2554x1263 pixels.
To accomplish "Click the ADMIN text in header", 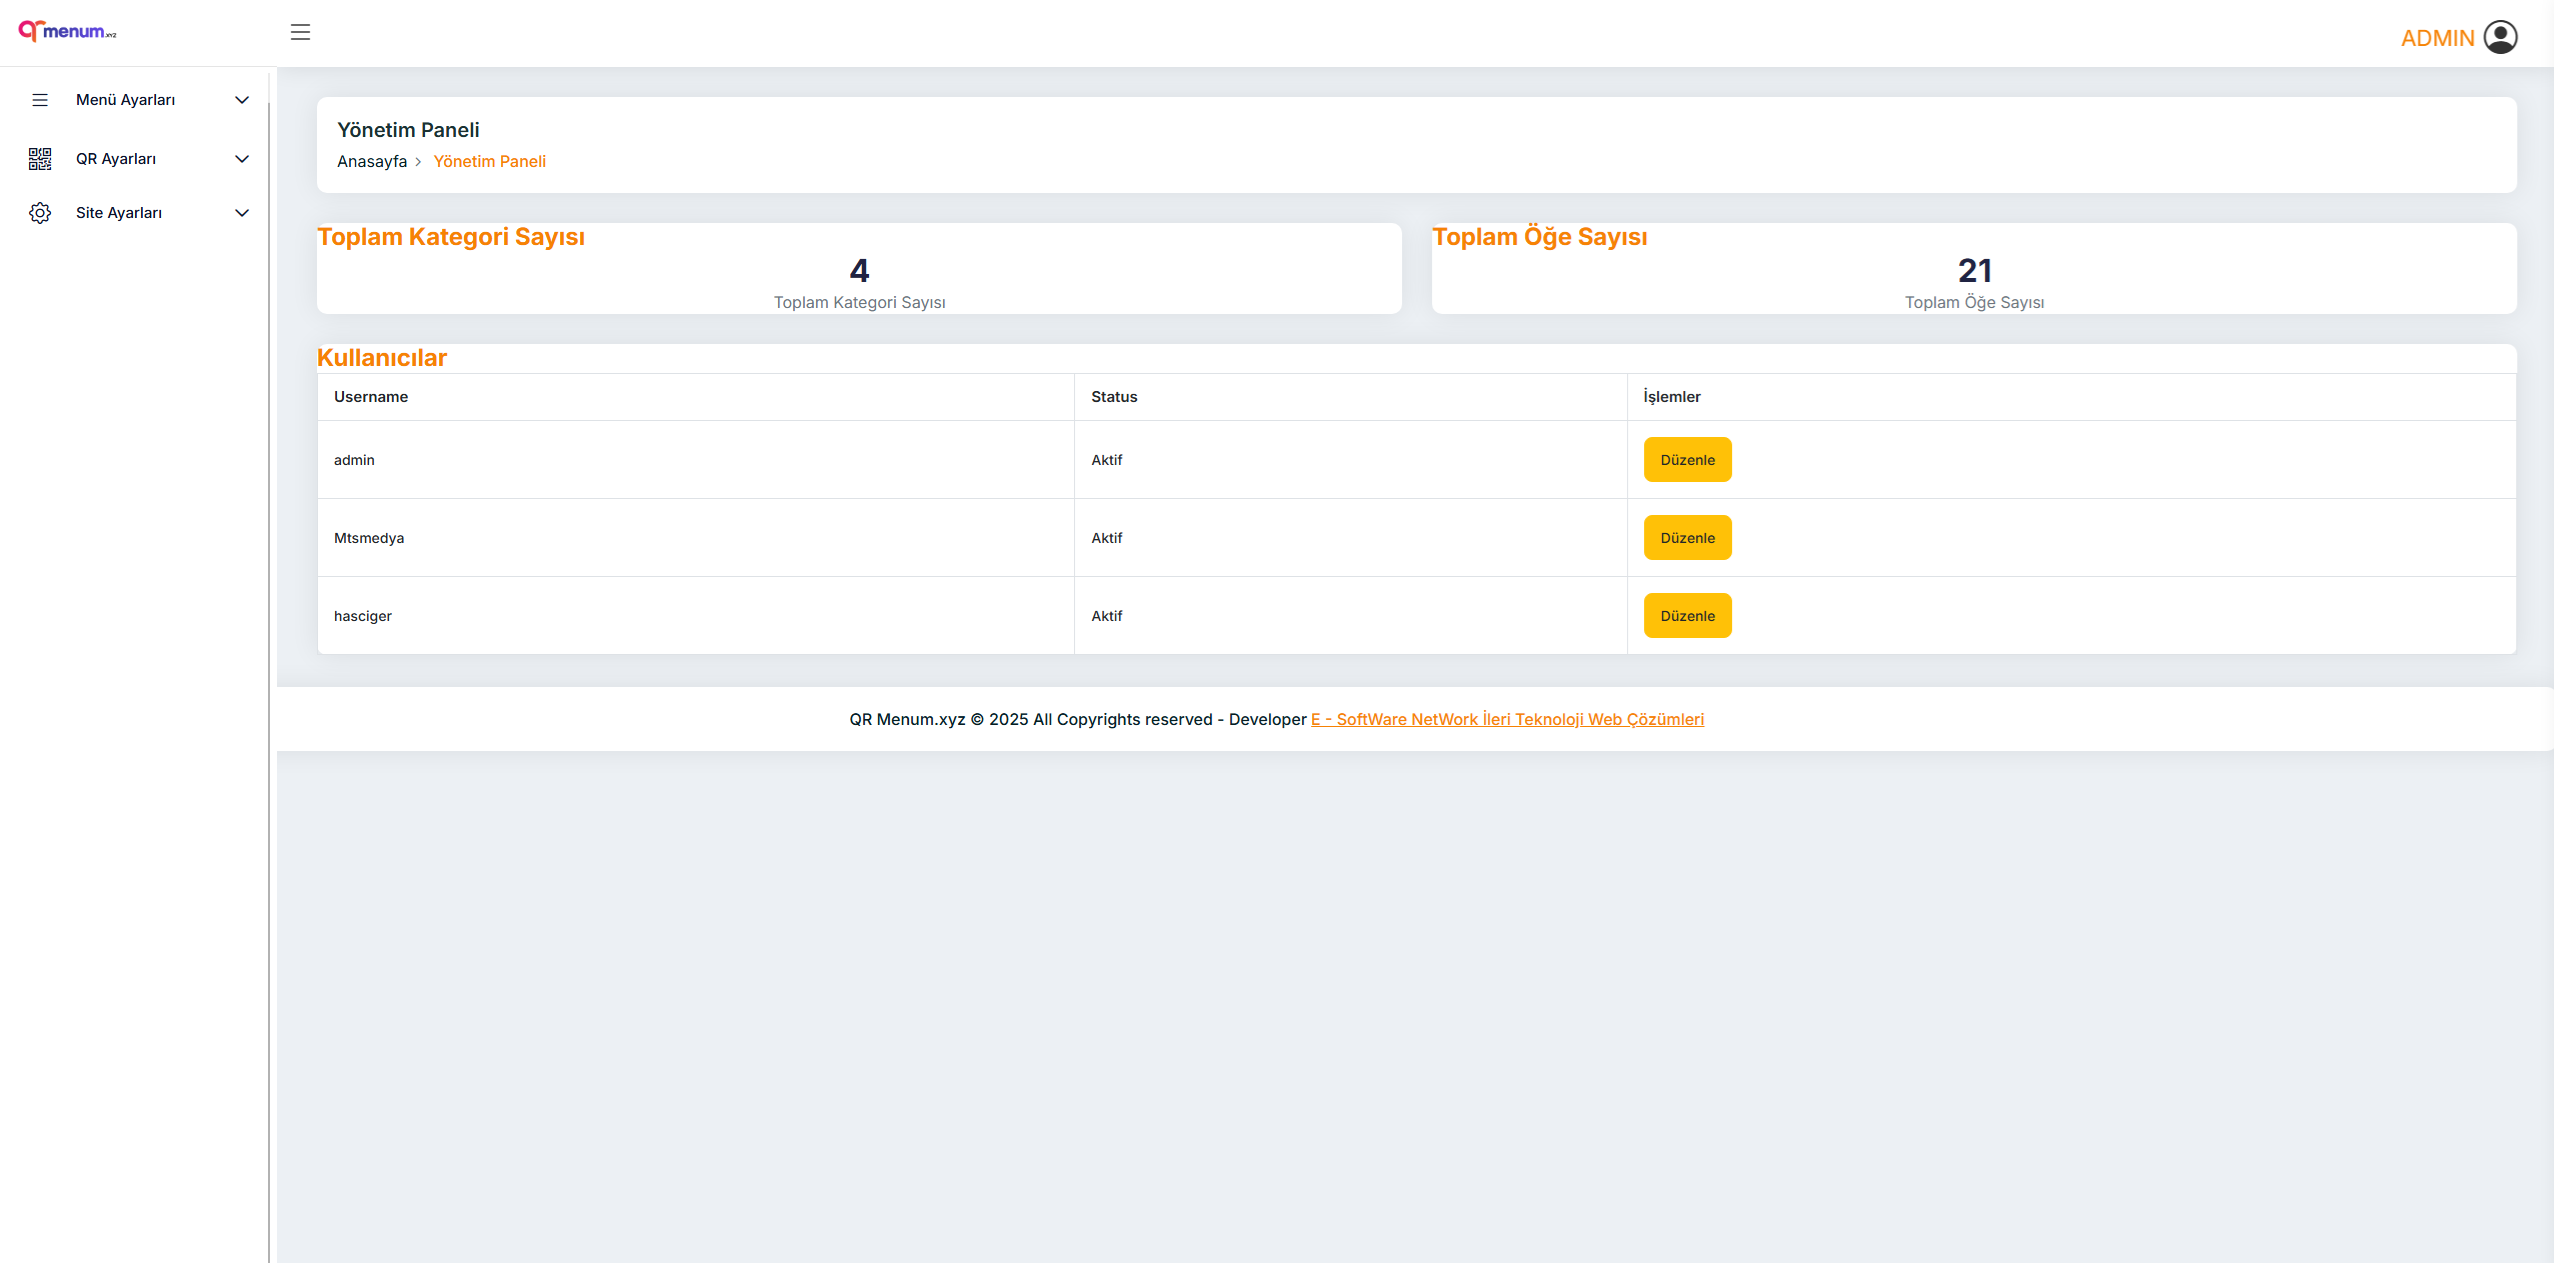I will click(2437, 38).
